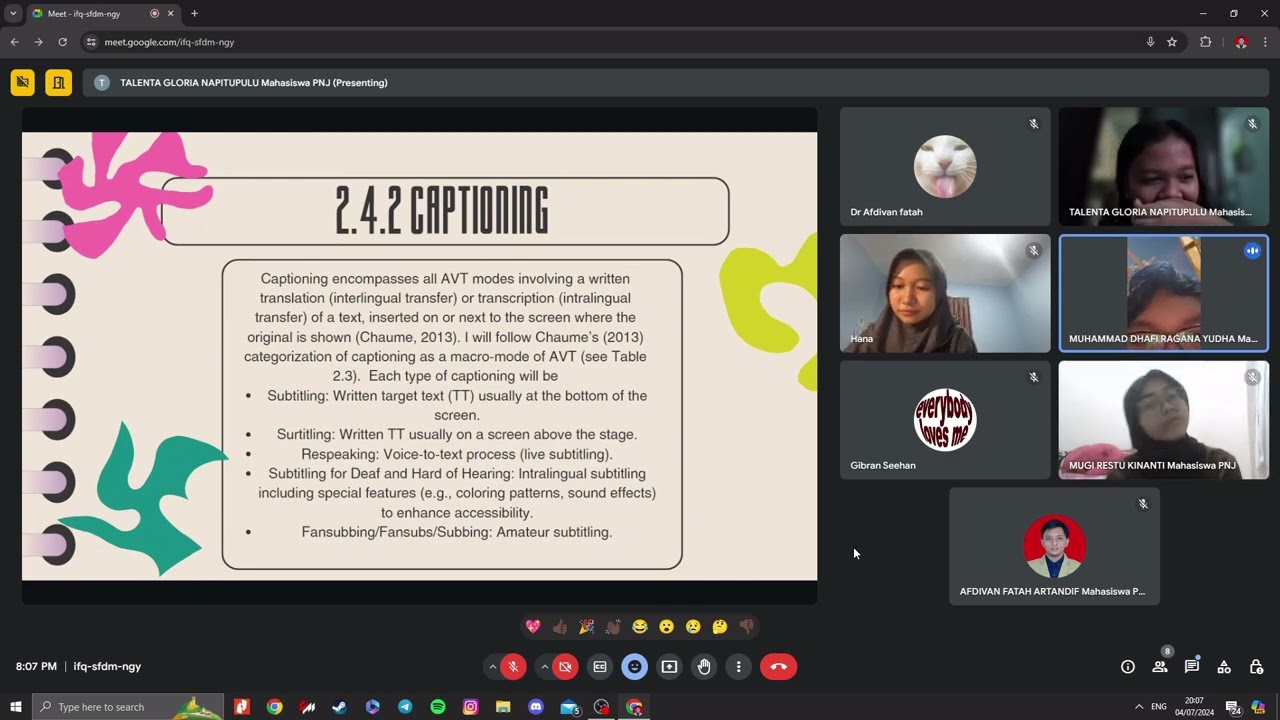Send the thinking face reaction
The width and height of the screenshot is (1280, 720).
coord(720,627)
